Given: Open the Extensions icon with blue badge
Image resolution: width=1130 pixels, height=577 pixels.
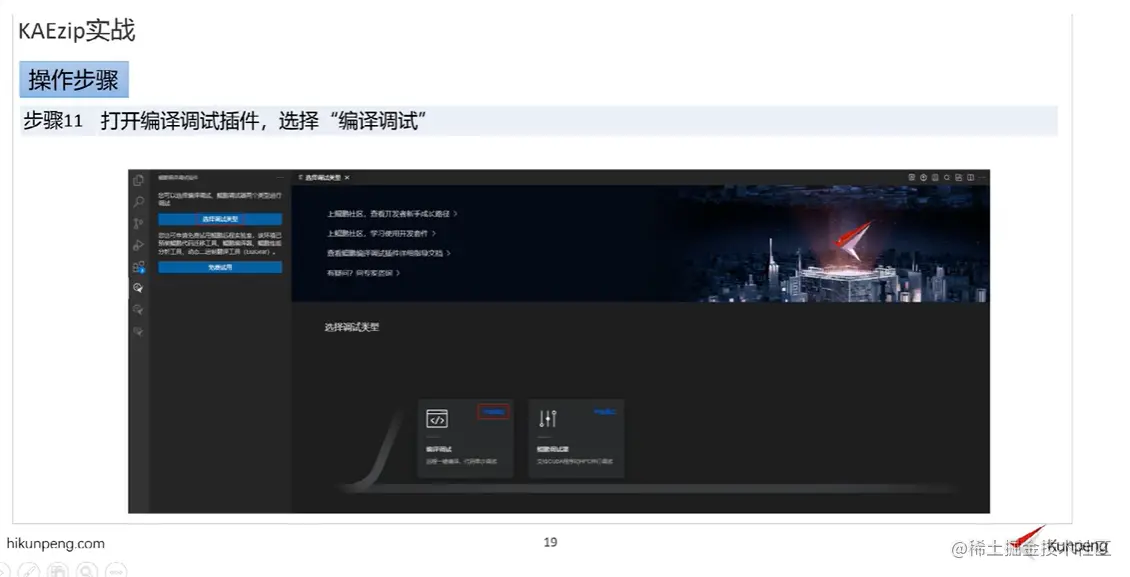Looking at the screenshot, I should coord(138,267).
